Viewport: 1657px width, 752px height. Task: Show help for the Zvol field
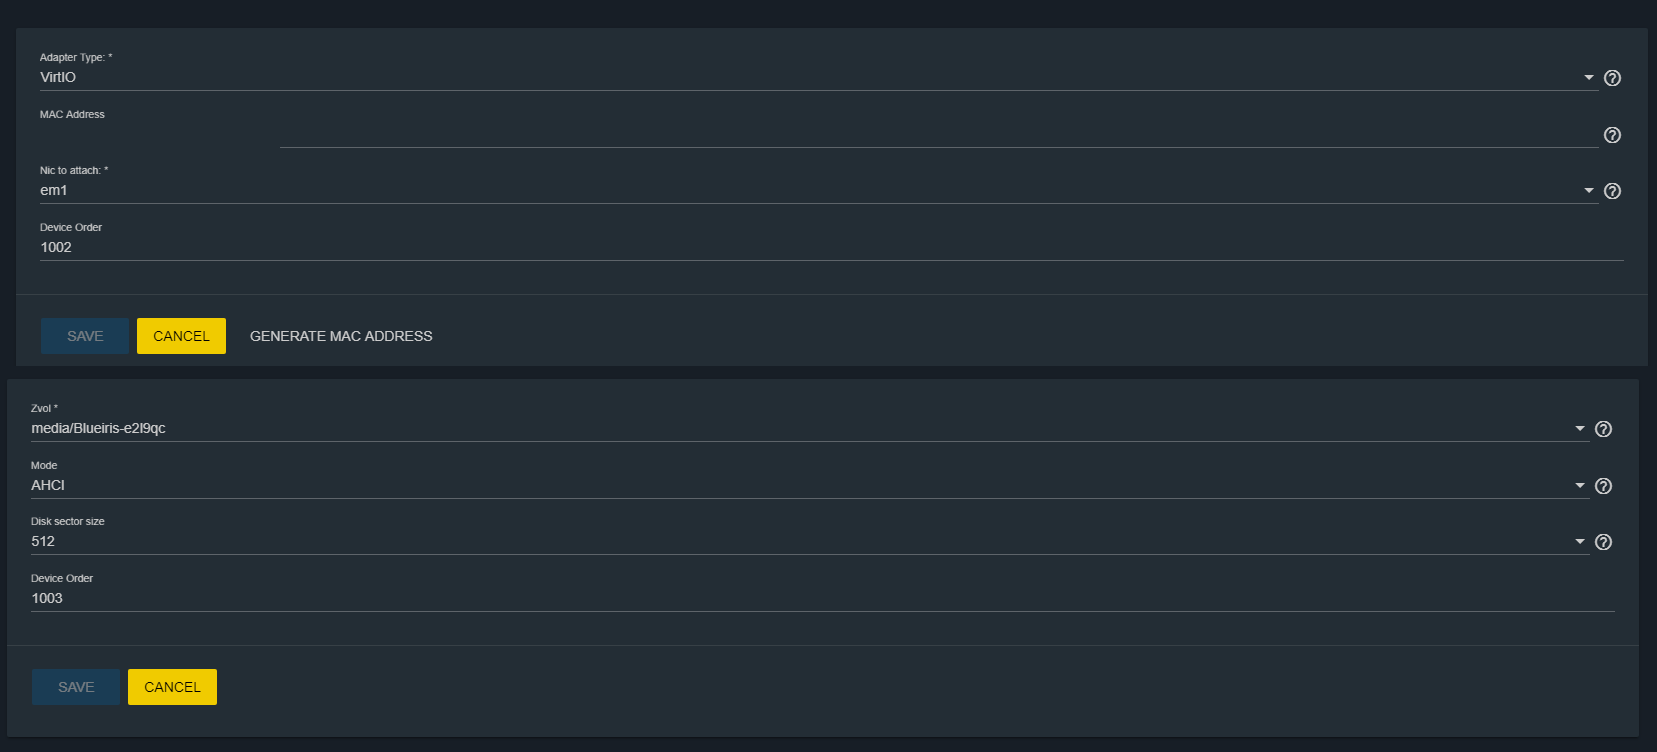1603,429
